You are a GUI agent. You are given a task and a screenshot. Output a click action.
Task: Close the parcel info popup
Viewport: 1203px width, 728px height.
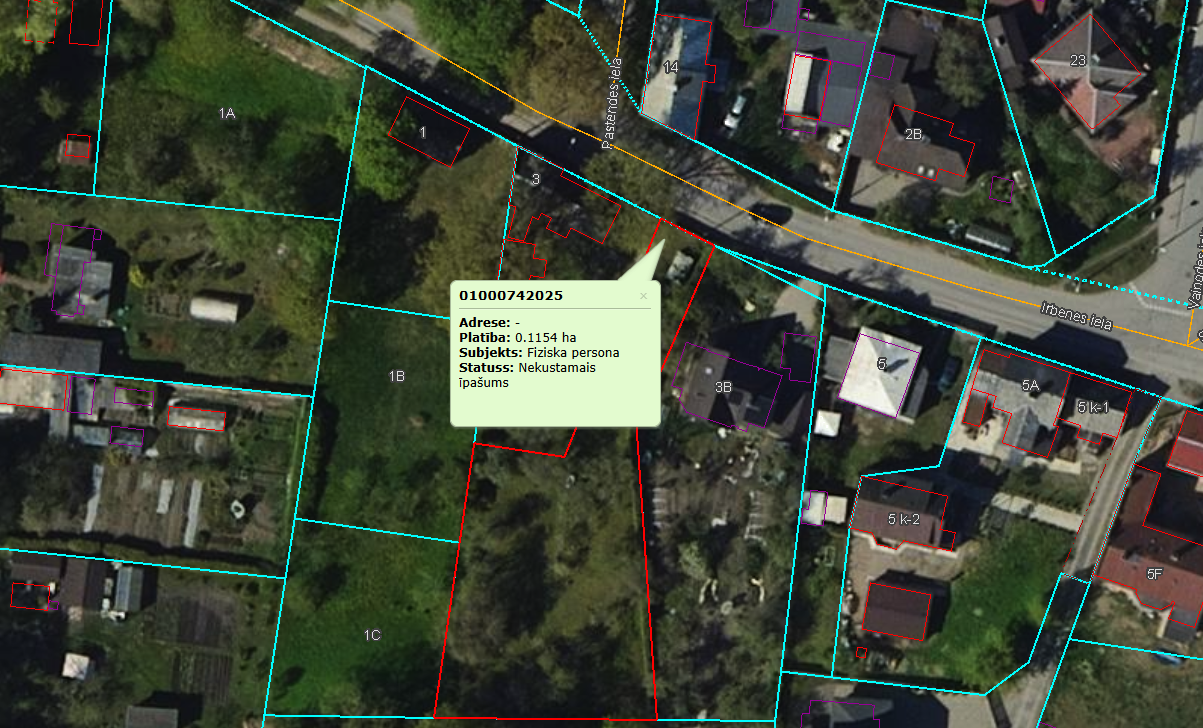643,296
